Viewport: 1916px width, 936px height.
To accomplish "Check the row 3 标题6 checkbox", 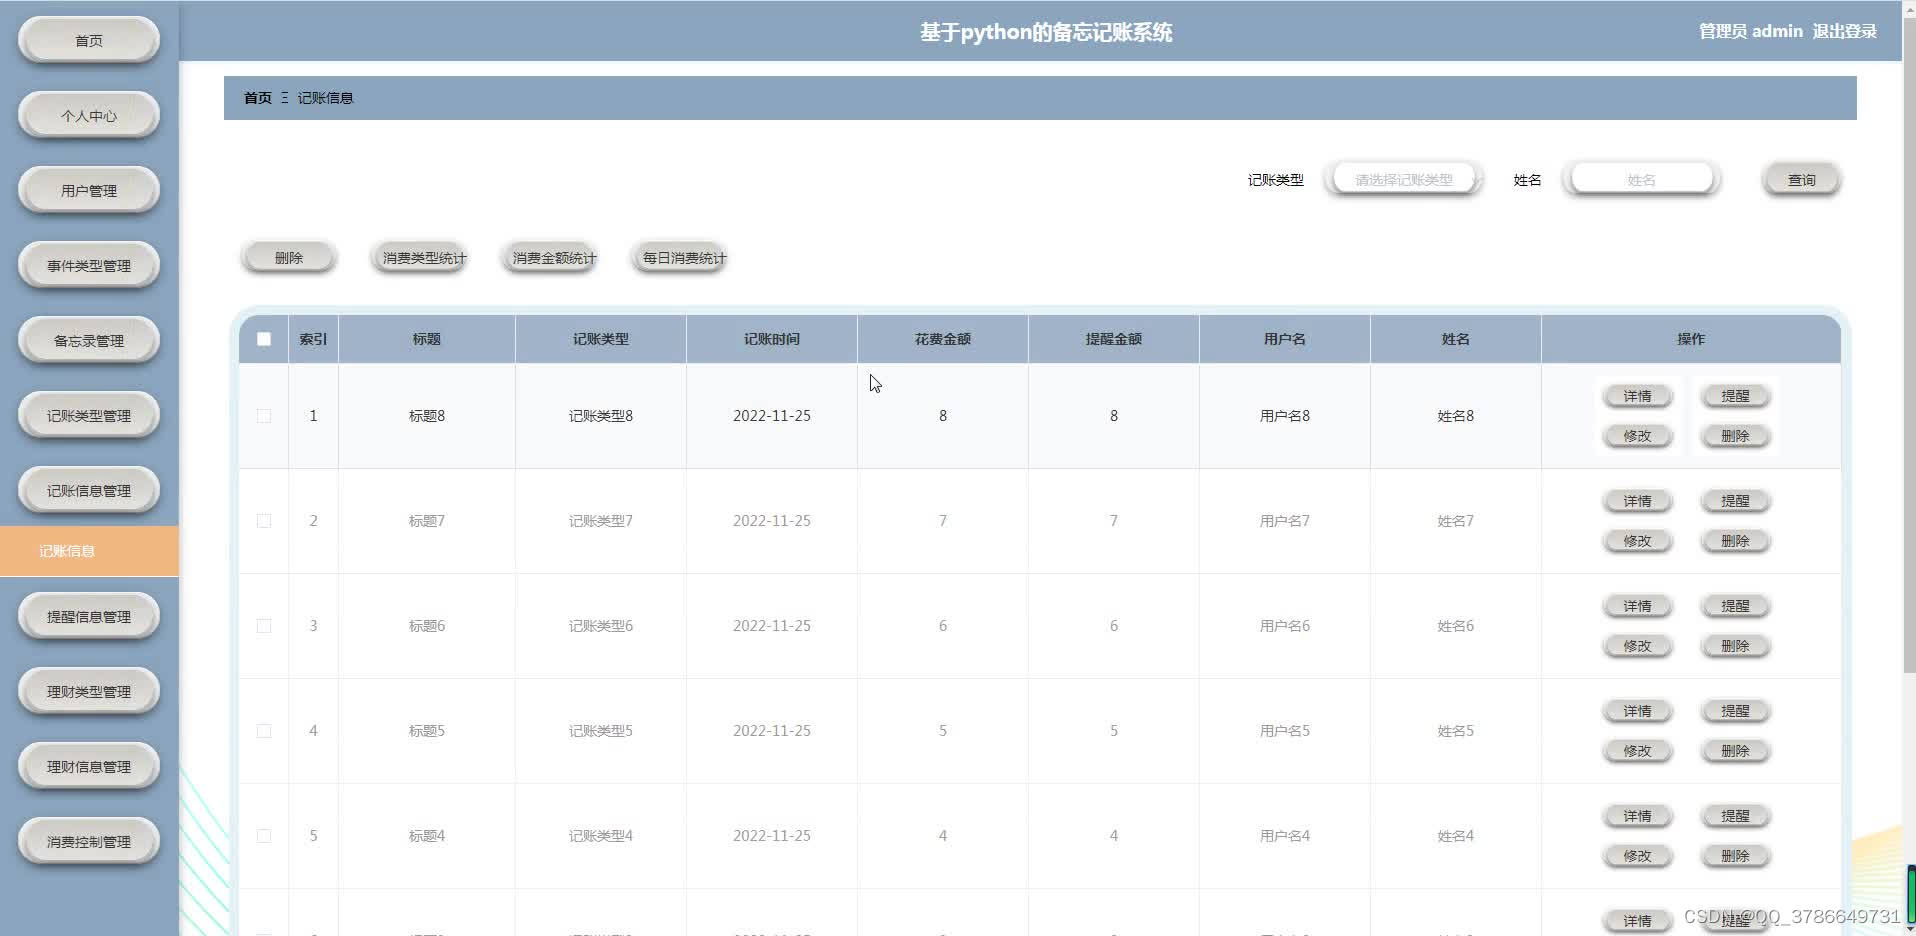I will pyautogui.click(x=264, y=626).
